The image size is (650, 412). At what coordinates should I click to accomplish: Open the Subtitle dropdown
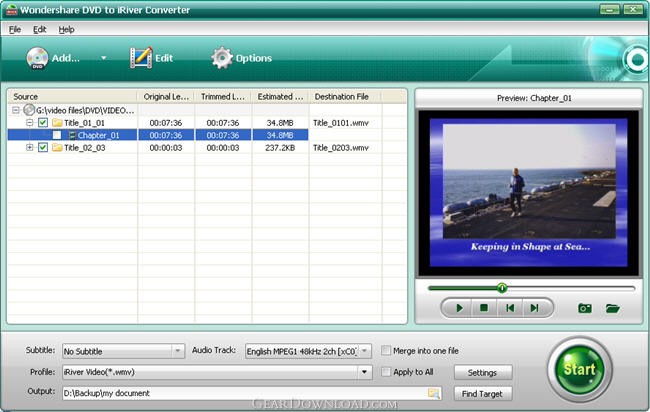178,351
